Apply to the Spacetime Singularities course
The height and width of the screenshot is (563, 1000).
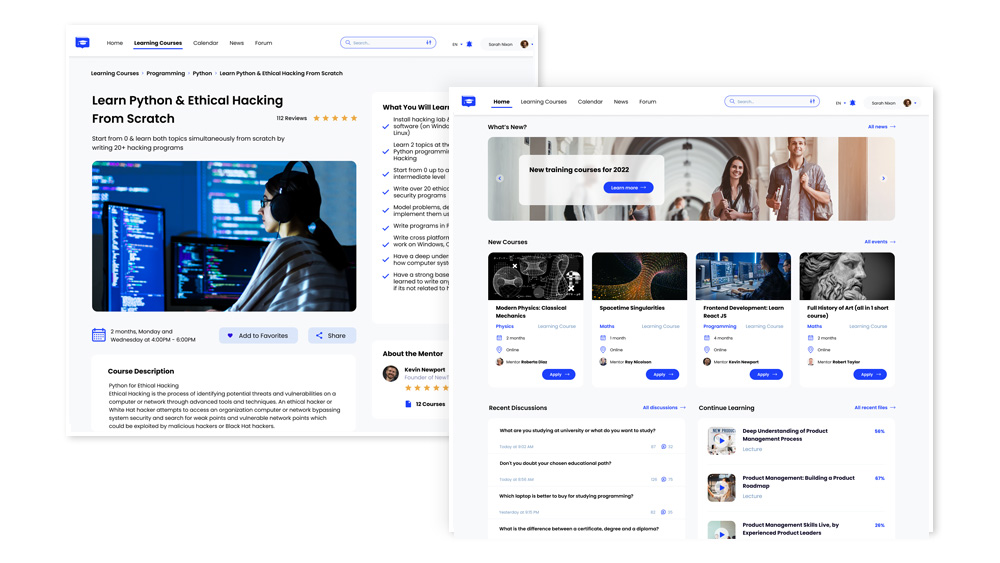661,374
